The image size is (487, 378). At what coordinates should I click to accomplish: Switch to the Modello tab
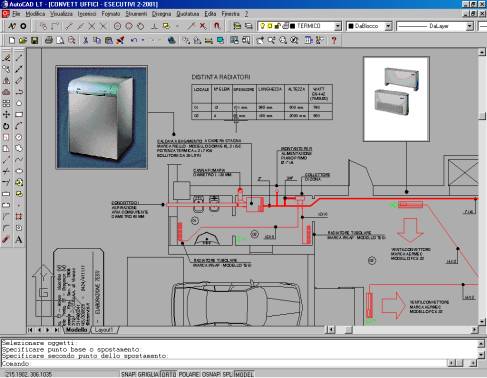tap(77, 330)
